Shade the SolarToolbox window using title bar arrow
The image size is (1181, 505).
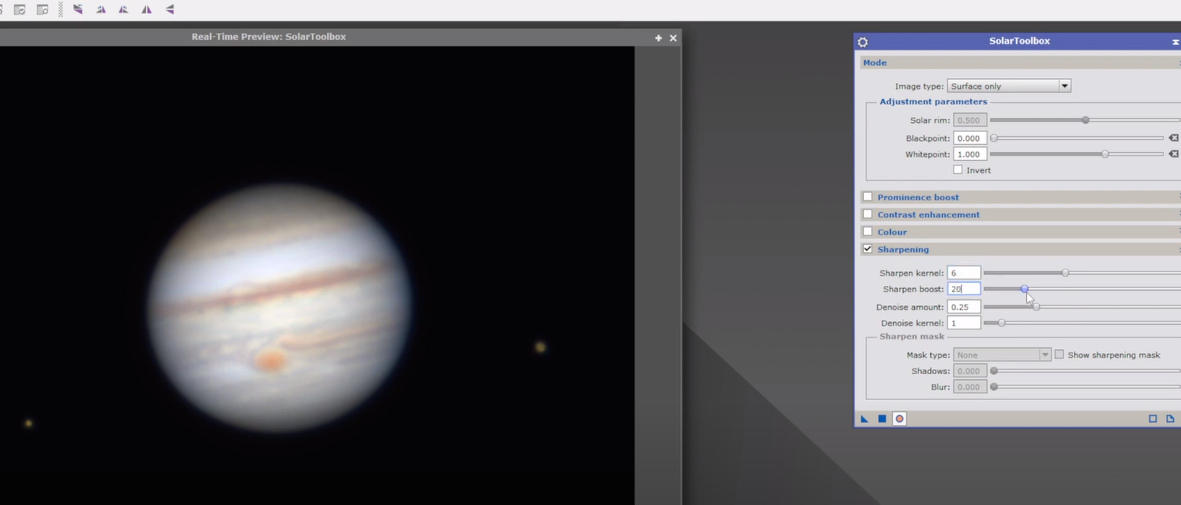click(1176, 42)
